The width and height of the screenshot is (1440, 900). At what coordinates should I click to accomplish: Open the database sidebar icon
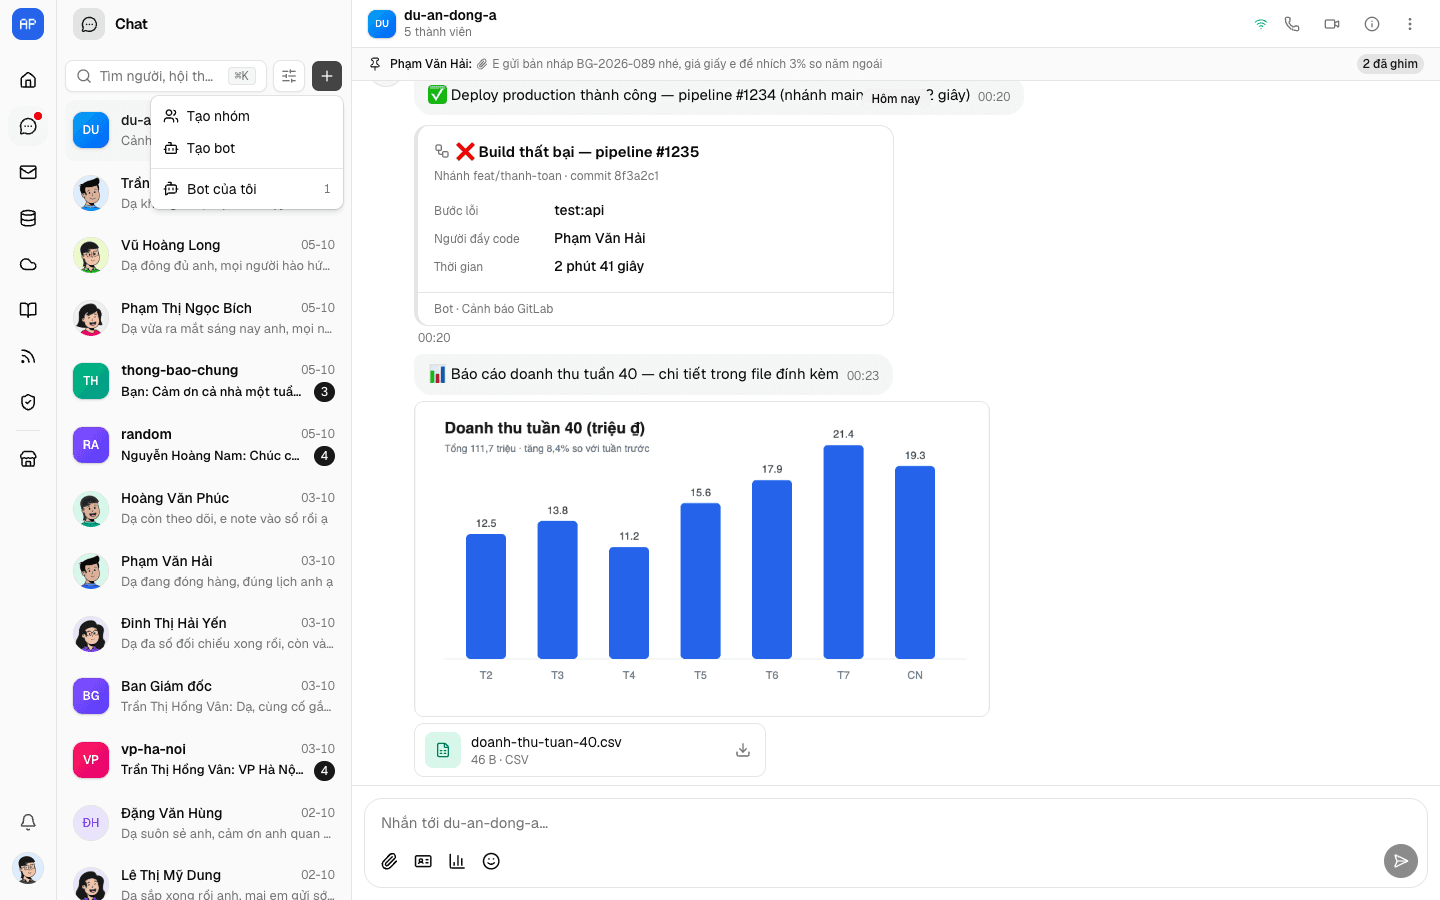click(28, 218)
